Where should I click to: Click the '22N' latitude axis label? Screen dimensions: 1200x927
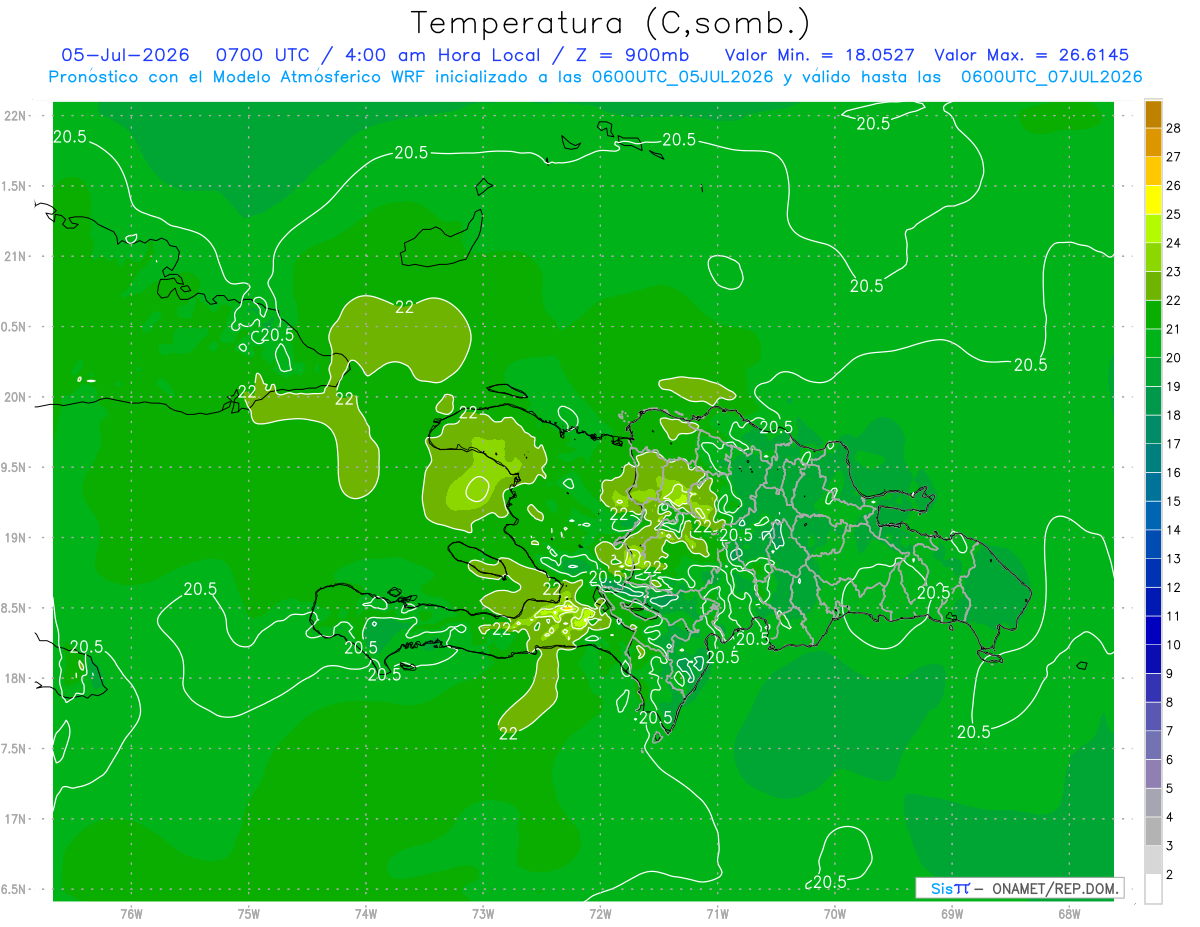[x=16, y=116]
